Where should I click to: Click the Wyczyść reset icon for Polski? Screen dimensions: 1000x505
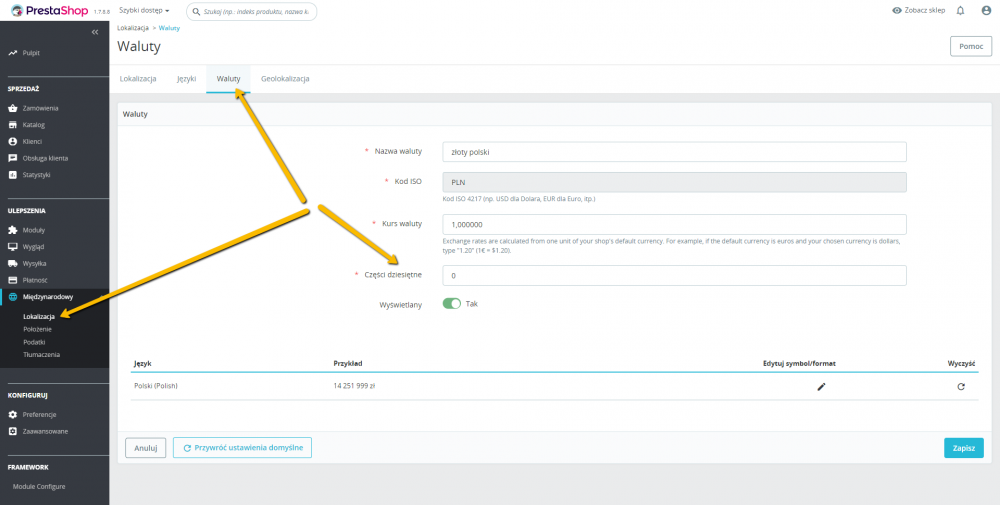(961, 386)
